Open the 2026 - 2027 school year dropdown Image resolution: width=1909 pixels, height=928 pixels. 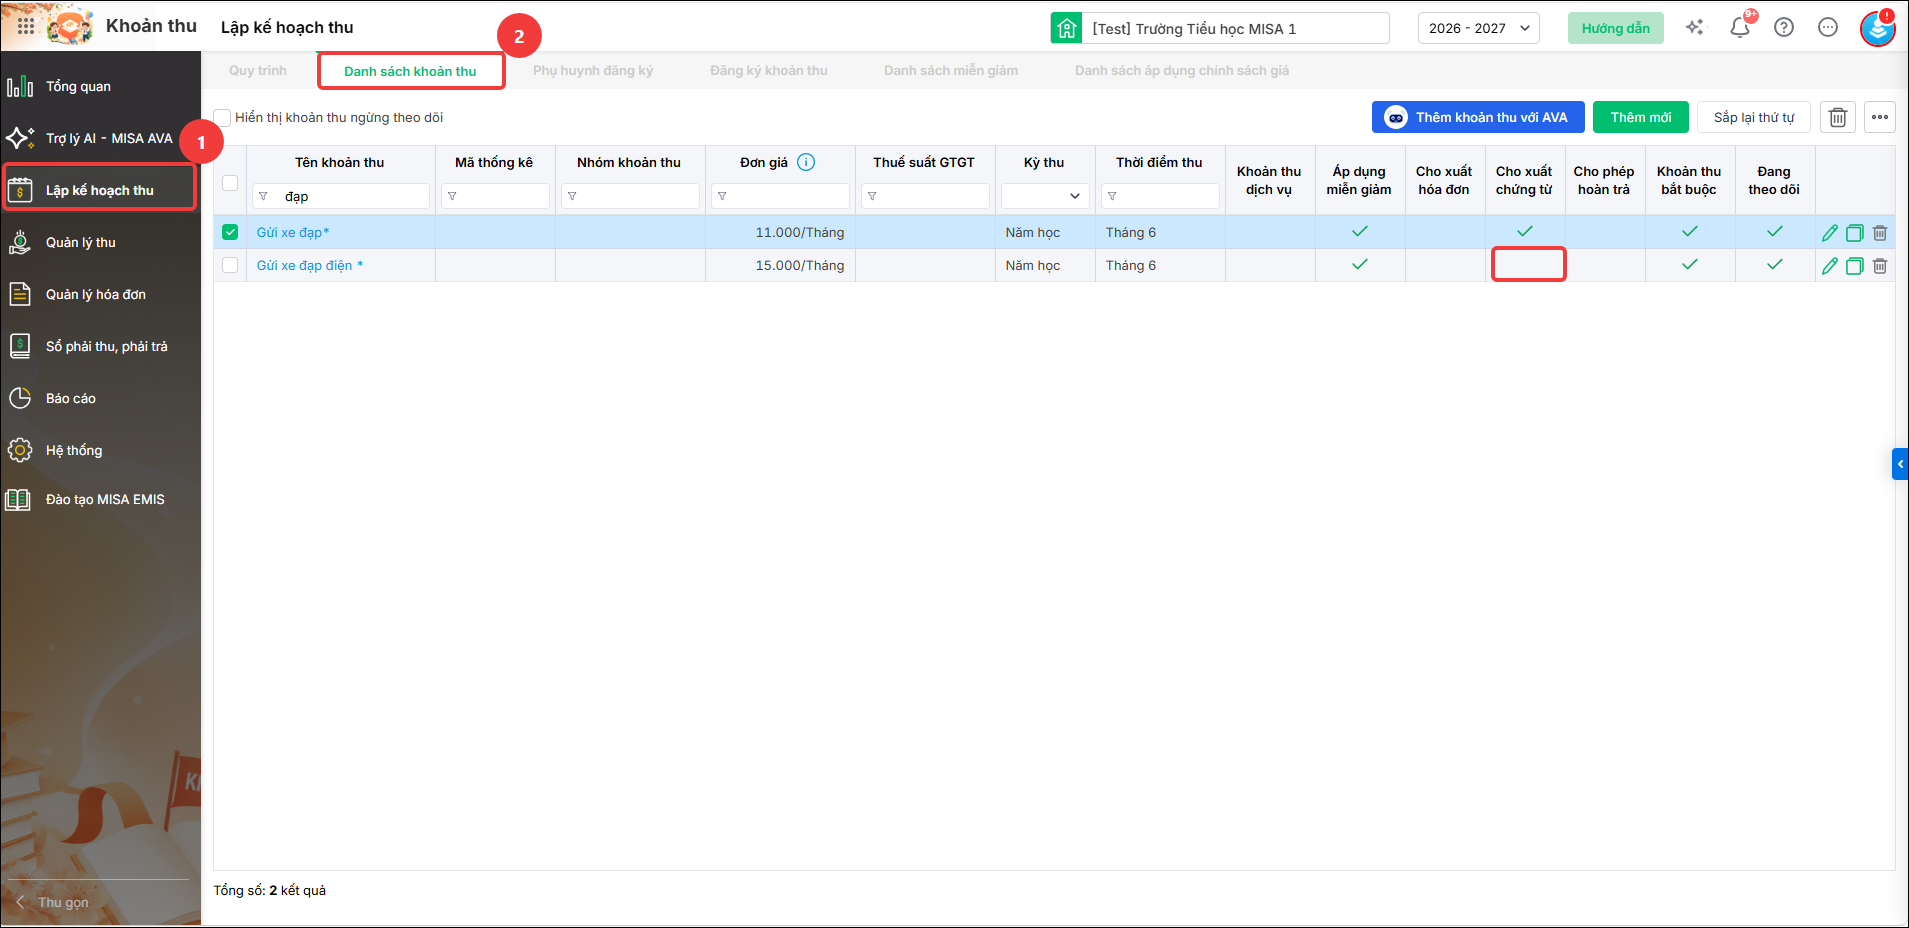pyautogui.click(x=1479, y=28)
